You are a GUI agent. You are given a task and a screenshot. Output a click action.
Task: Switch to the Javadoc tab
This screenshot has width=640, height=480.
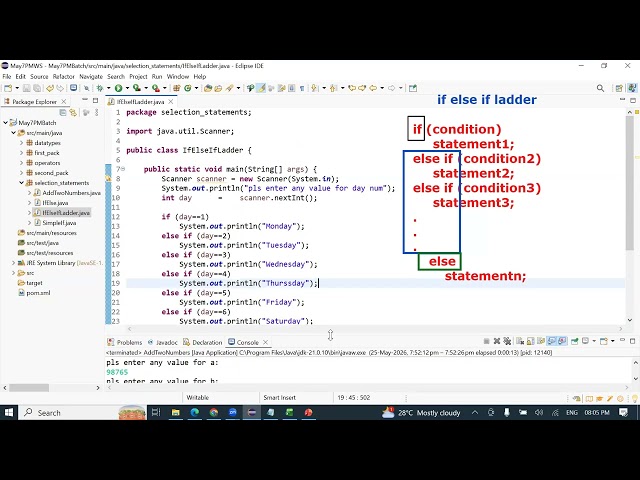[x=162, y=342]
